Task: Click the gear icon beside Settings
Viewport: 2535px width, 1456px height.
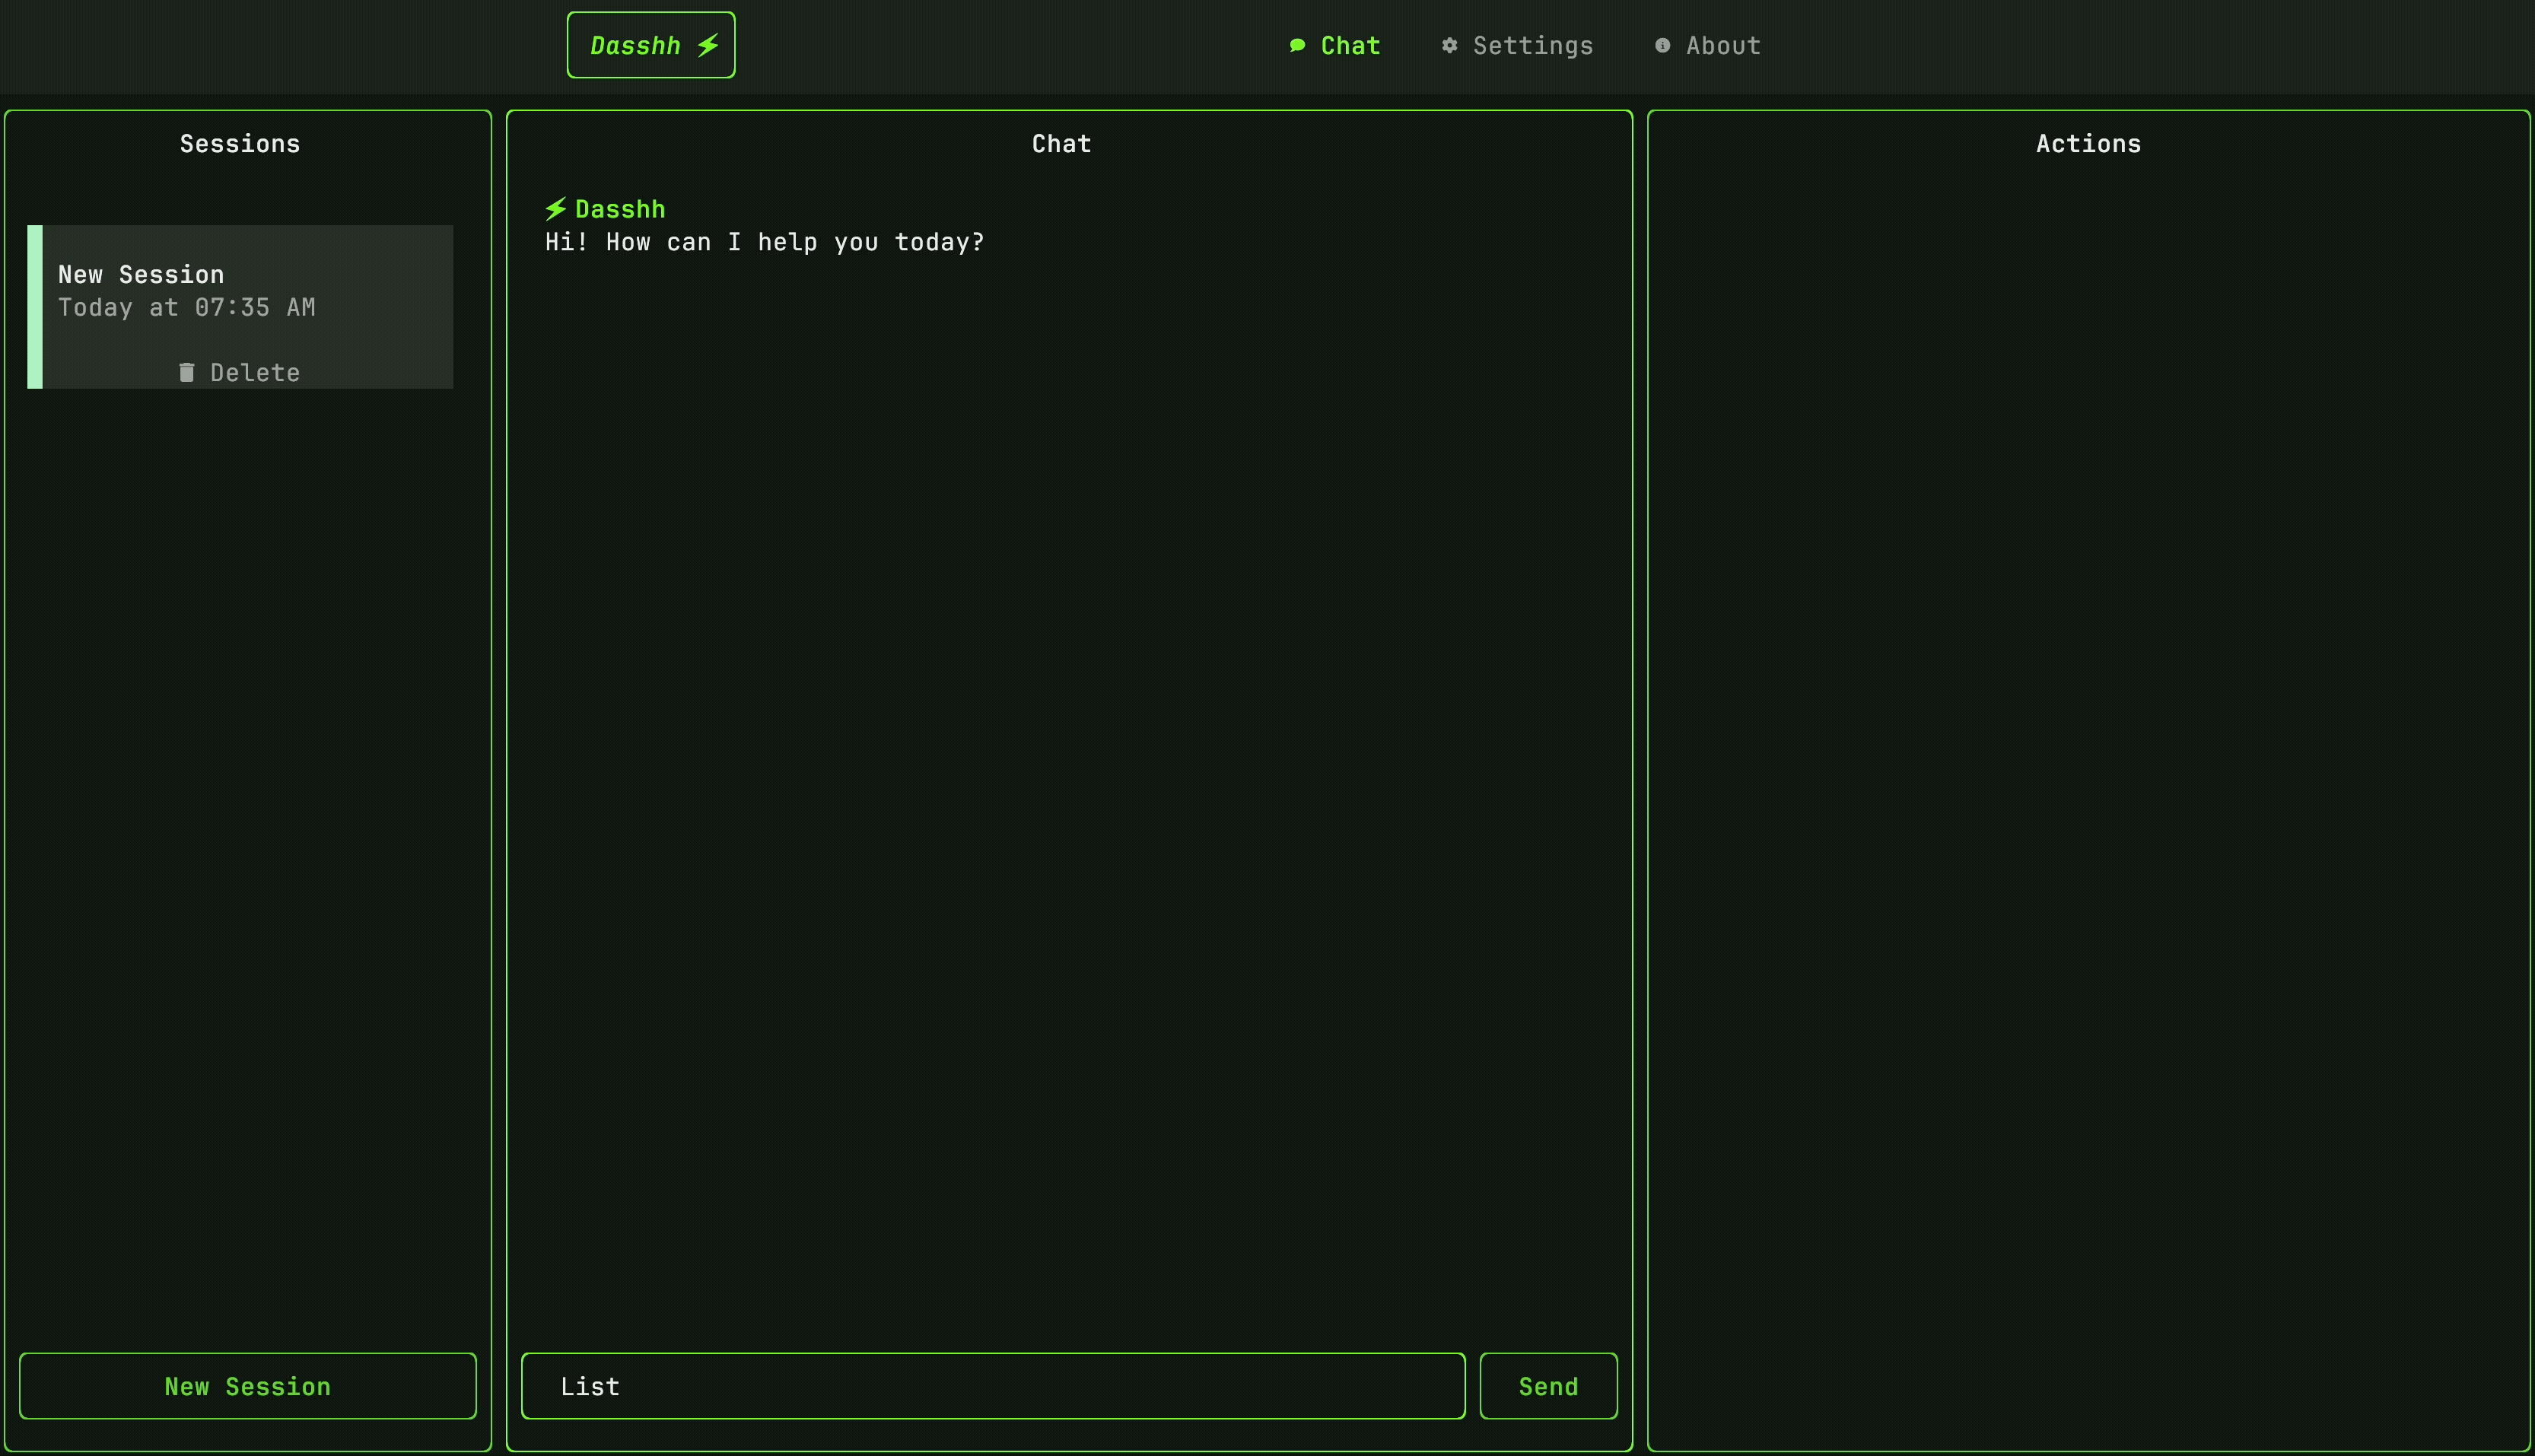Action: point(1449,45)
